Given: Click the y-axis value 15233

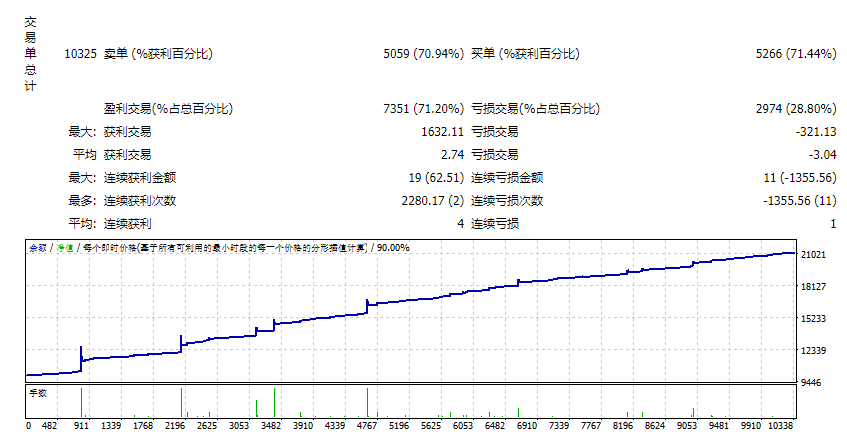Looking at the screenshot, I should [813, 319].
